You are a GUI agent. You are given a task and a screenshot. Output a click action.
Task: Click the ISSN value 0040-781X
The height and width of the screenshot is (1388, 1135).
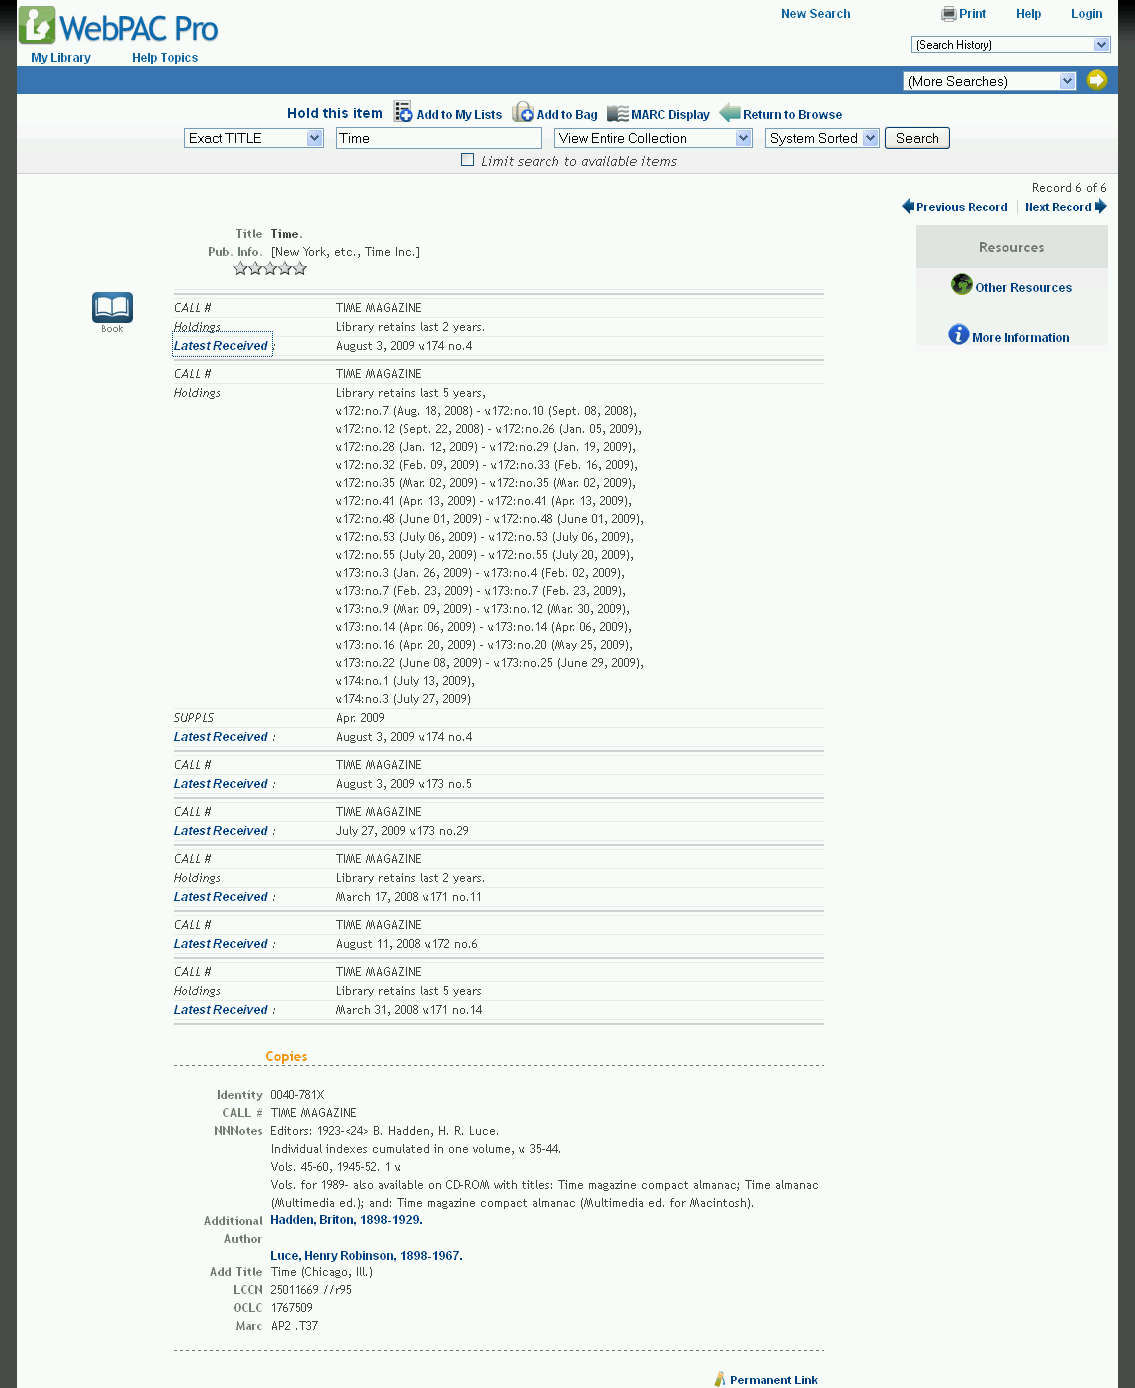pyautogui.click(x=297, y=1095)
